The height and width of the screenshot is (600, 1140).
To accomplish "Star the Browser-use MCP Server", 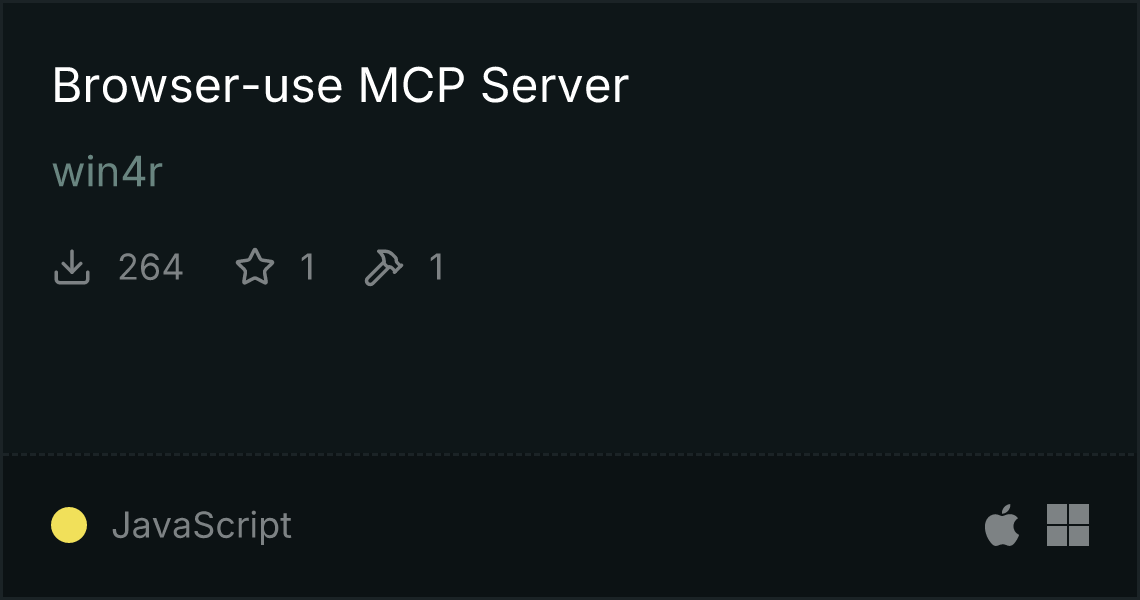I will (255, 266).
